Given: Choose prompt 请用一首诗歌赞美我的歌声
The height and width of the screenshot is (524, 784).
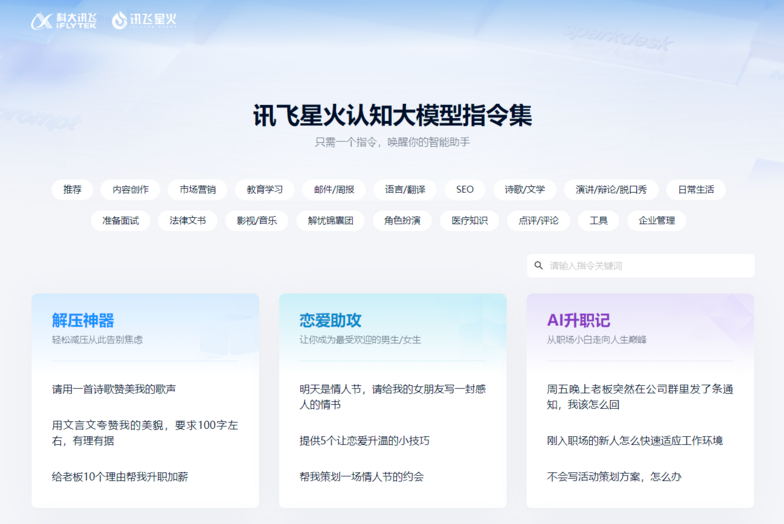Looking at the screenshot, I should (114, 389).
